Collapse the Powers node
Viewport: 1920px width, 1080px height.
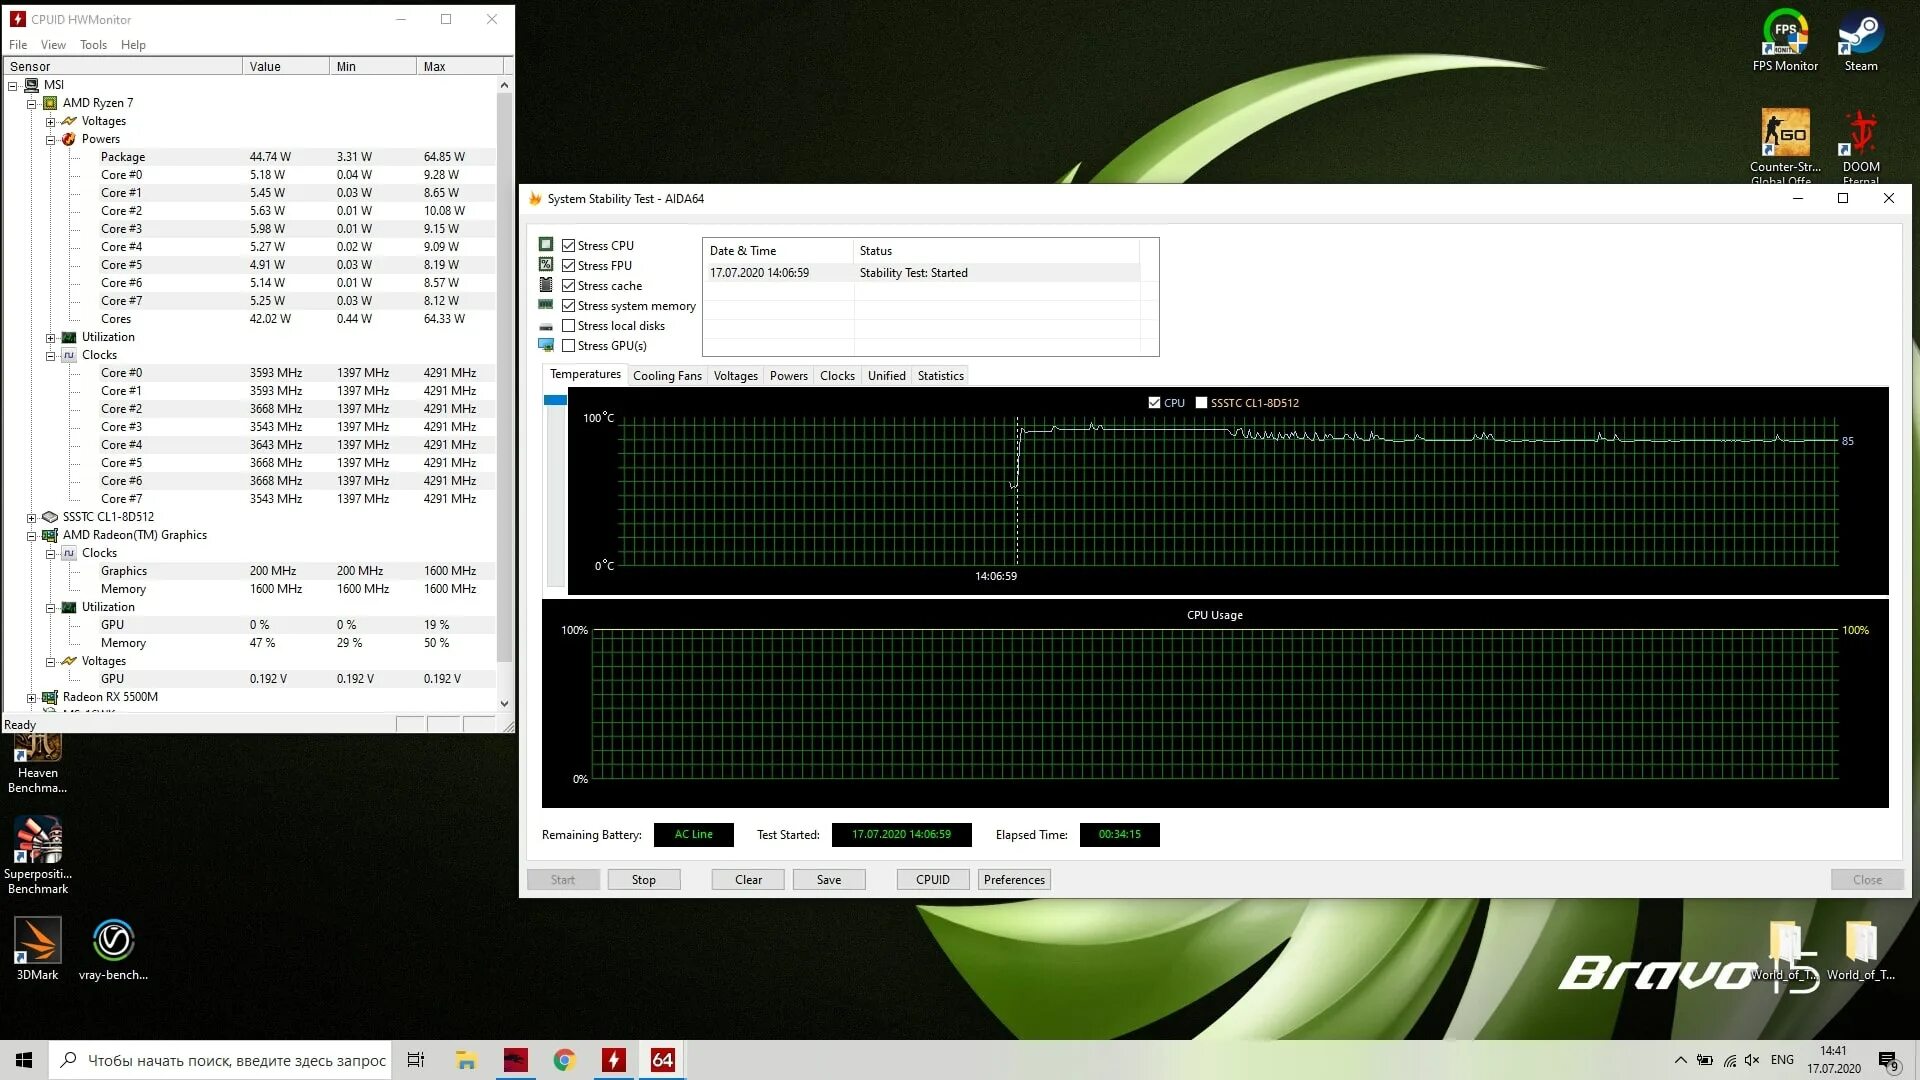pyautogui.click(x=50, y=140)
